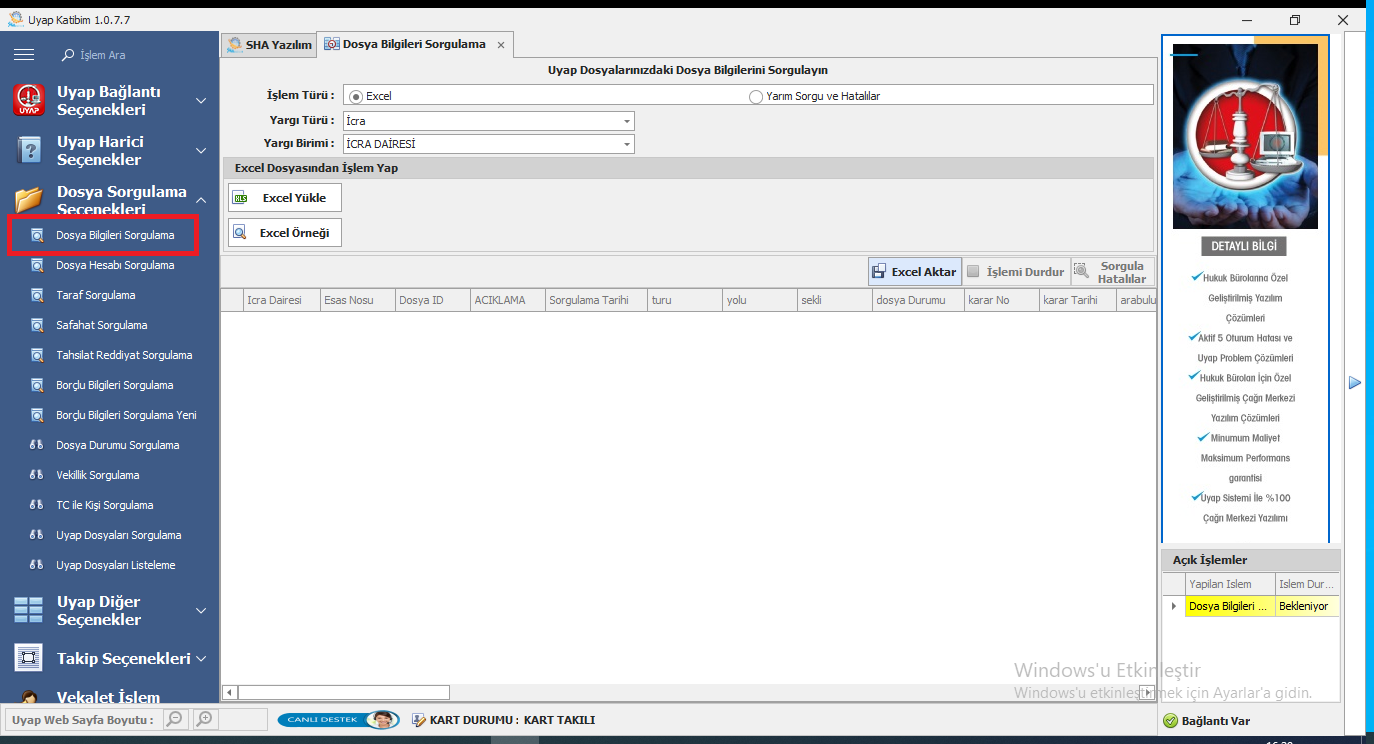The height and width of the screenshot is (744, 1374).
Task: Click the Sorgula Hatalılar button
Action: [x=1112, y=272]
